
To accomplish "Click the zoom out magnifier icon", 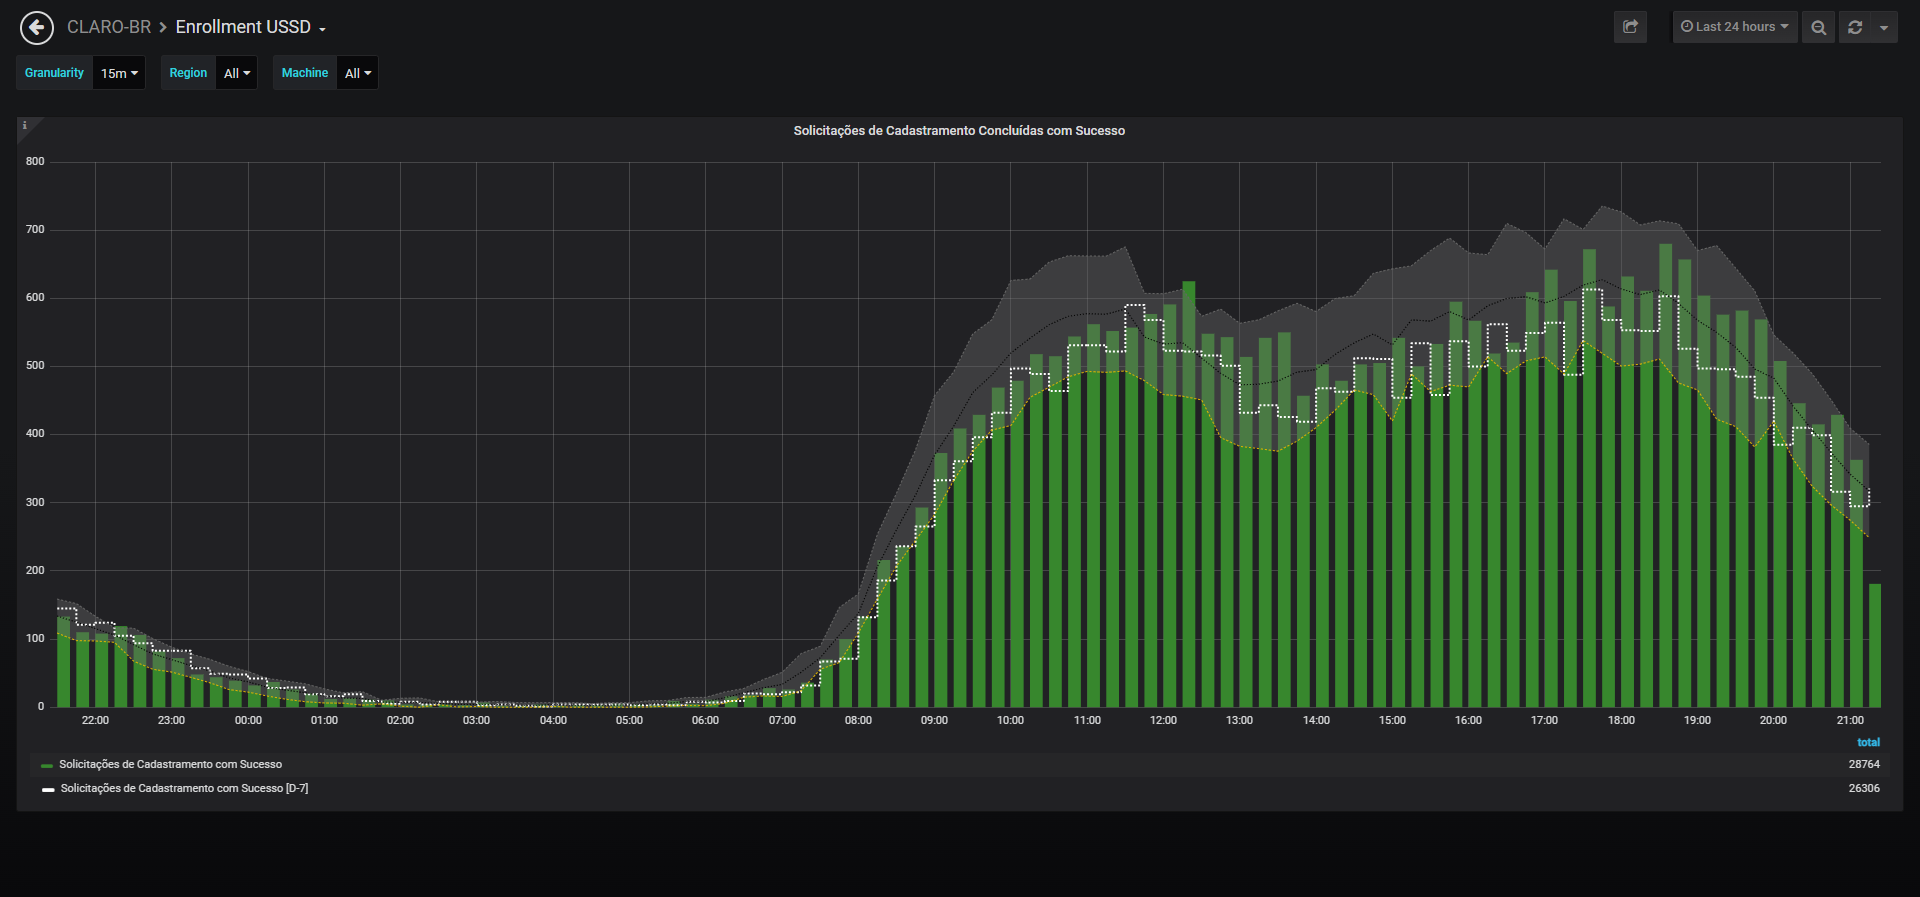I will click(1818, 27).
